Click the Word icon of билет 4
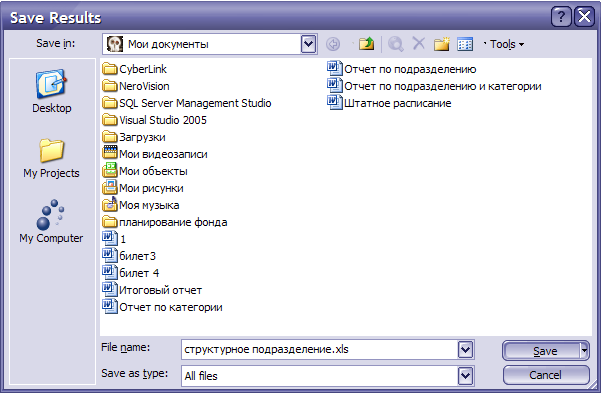This screenshot has width=601, height=393. coord(110,272)
